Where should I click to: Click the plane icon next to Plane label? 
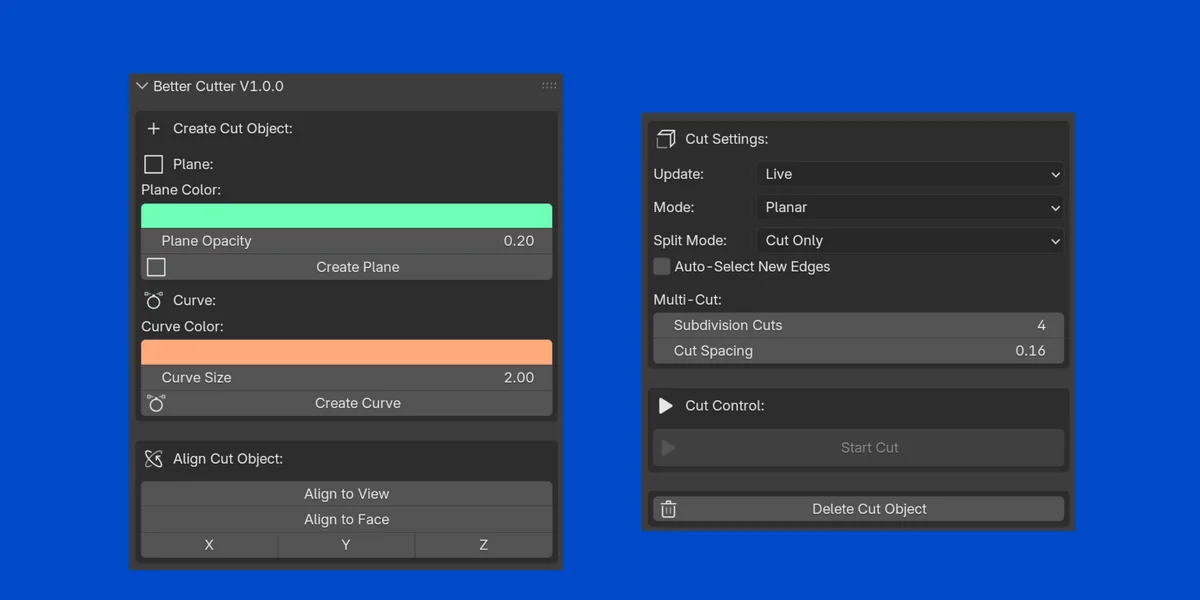(x=153, y=164)
